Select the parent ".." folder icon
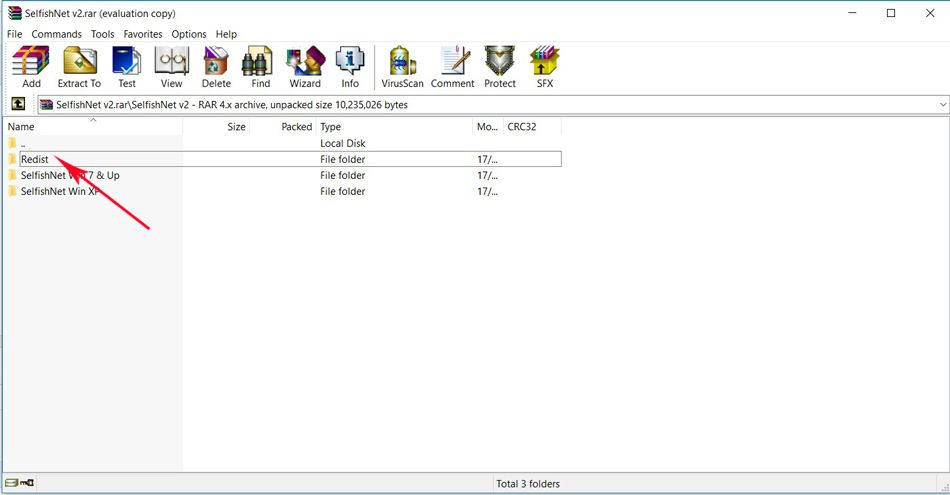This screenshot has width=950, height=495. pyautogui.click(x=12, y=143)
